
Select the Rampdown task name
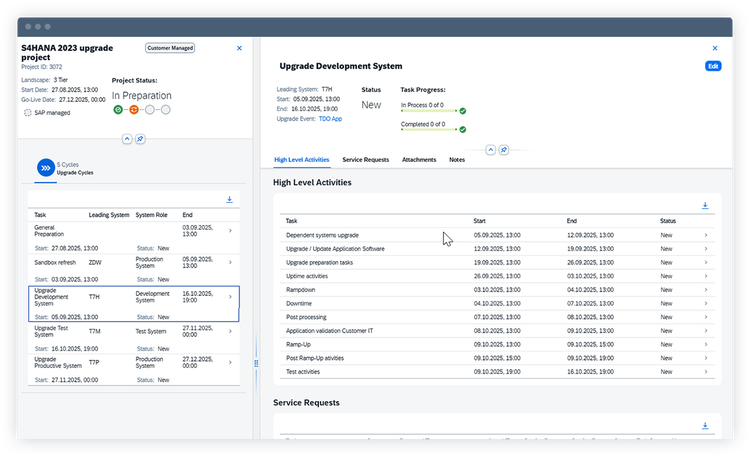pos(300,290)
